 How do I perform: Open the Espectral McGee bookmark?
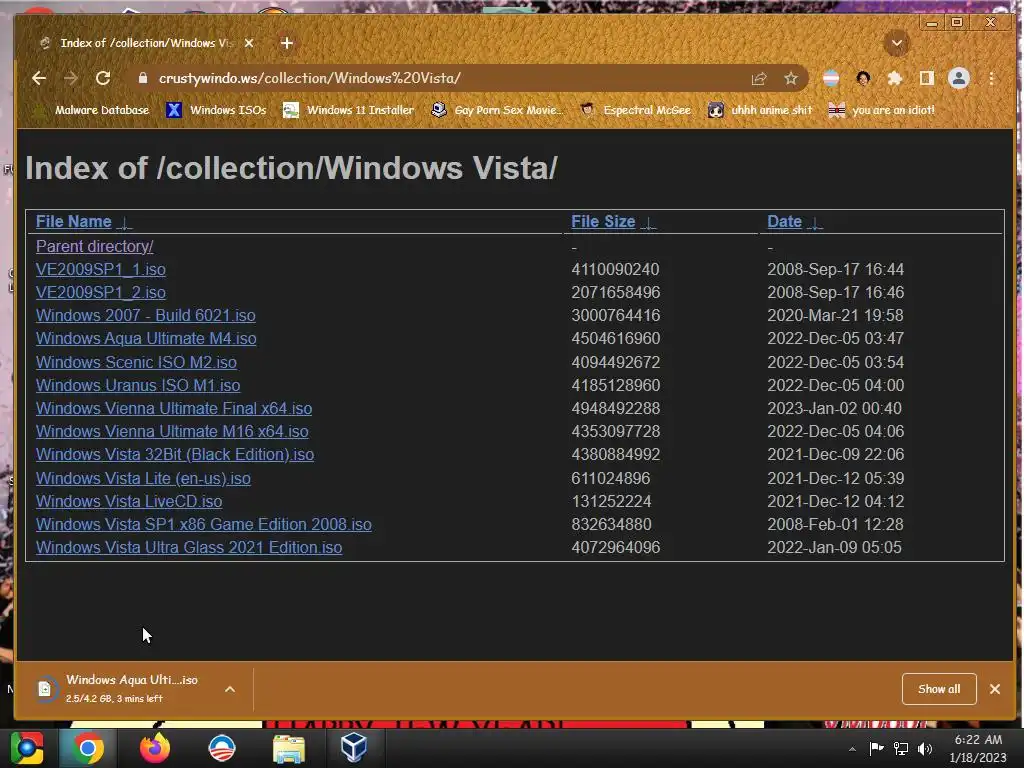[x=635, y=110]
